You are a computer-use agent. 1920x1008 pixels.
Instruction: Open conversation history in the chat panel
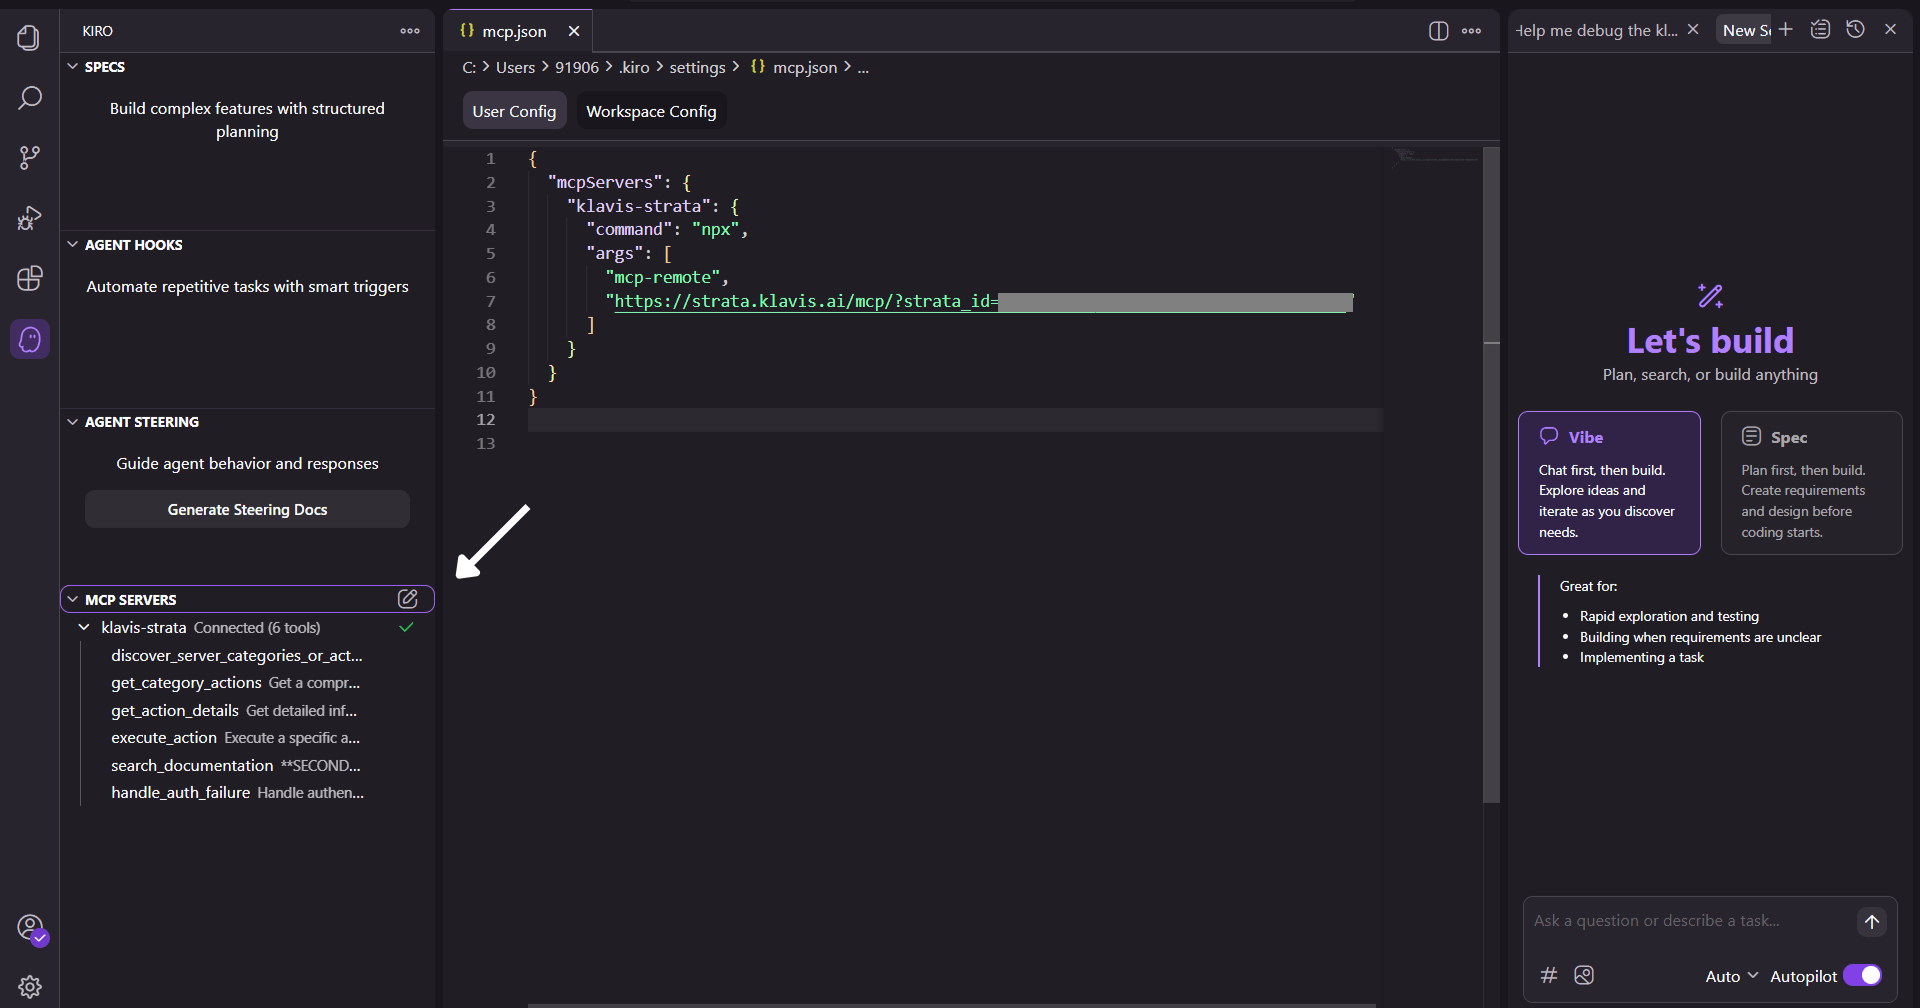point(1855,29)
